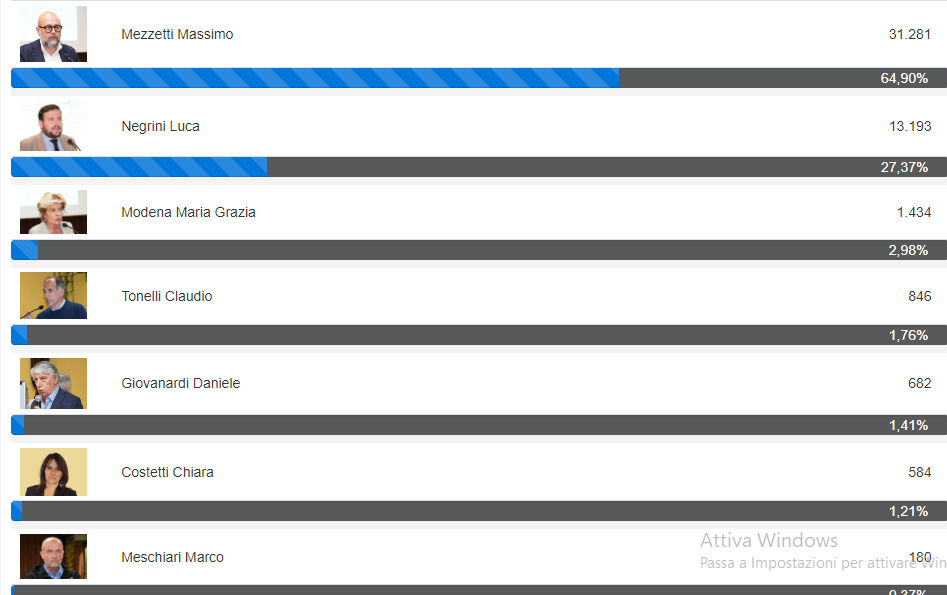Viewport: 947px width, 595px height.
Task: Click the Costetti Chiara name
Action: (x=167, y=472)
